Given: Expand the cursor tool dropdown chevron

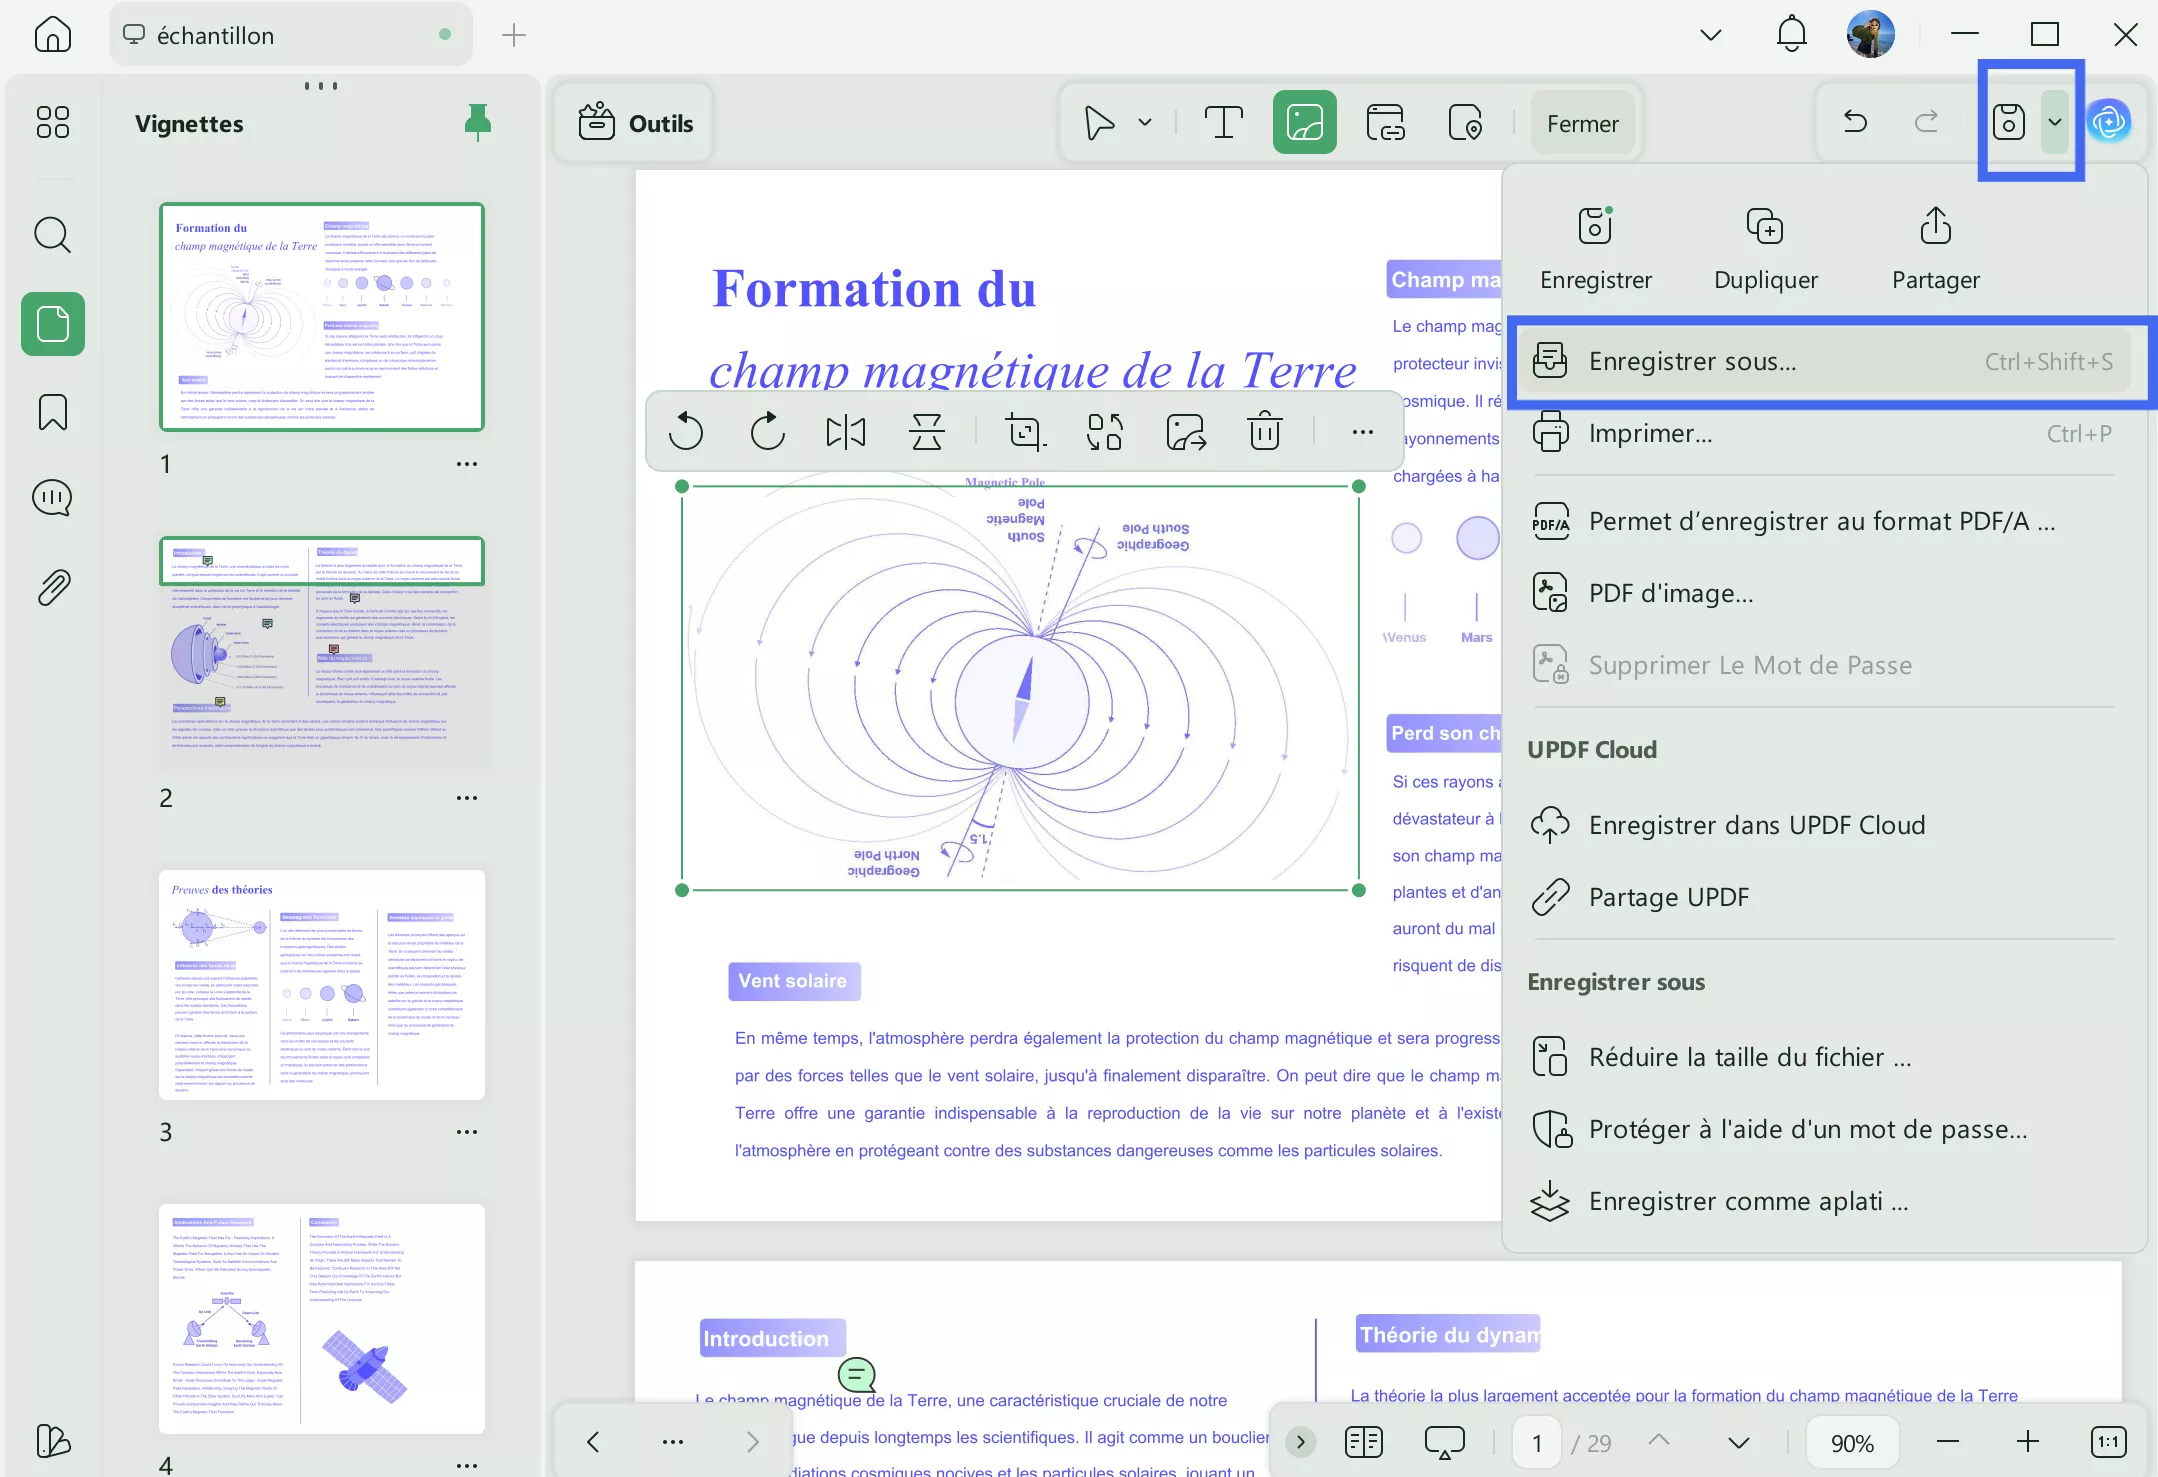Looking at the screenshot, I should pos(1145,123).
